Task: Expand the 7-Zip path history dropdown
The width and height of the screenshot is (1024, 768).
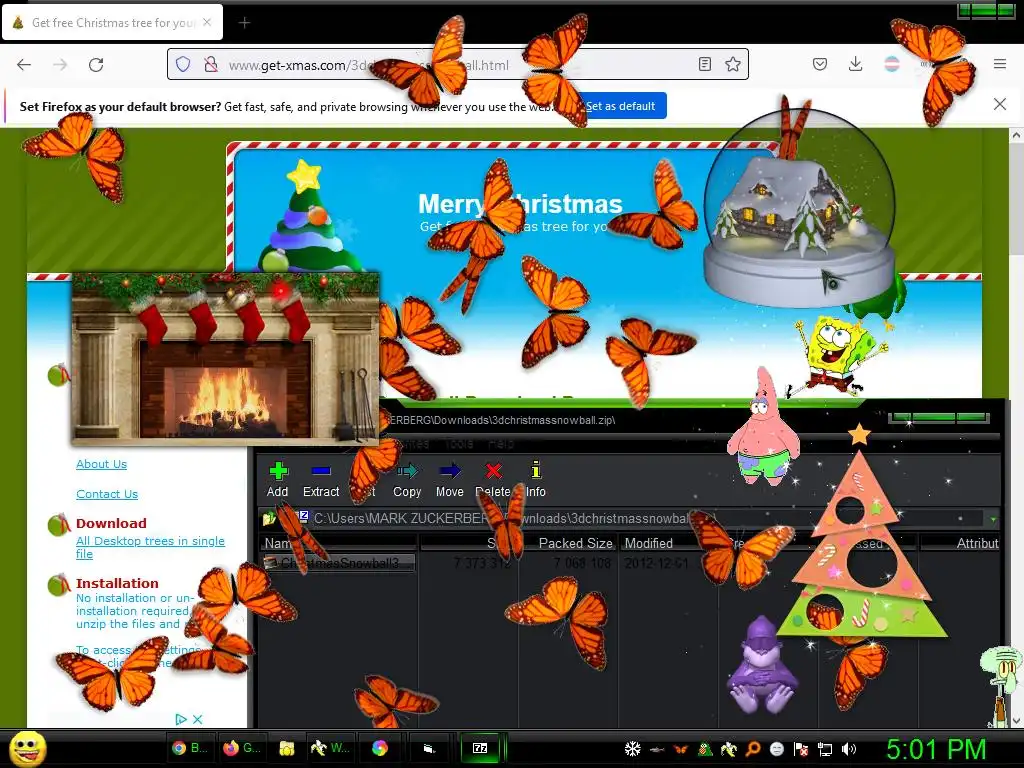Action: [x=993, y=519]
